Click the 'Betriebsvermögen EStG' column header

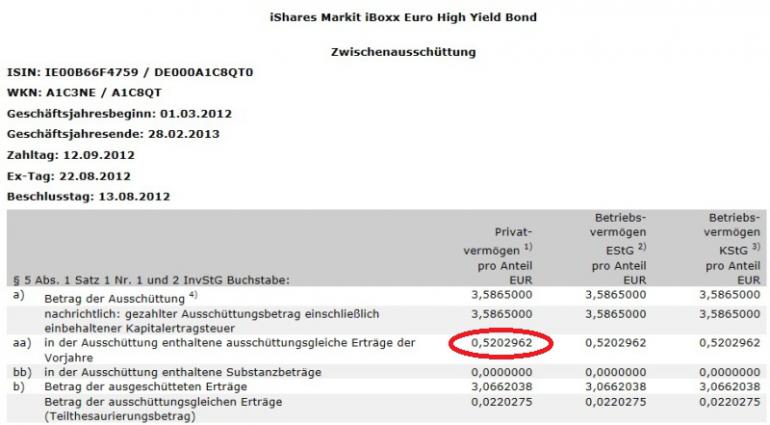[618, 249]
